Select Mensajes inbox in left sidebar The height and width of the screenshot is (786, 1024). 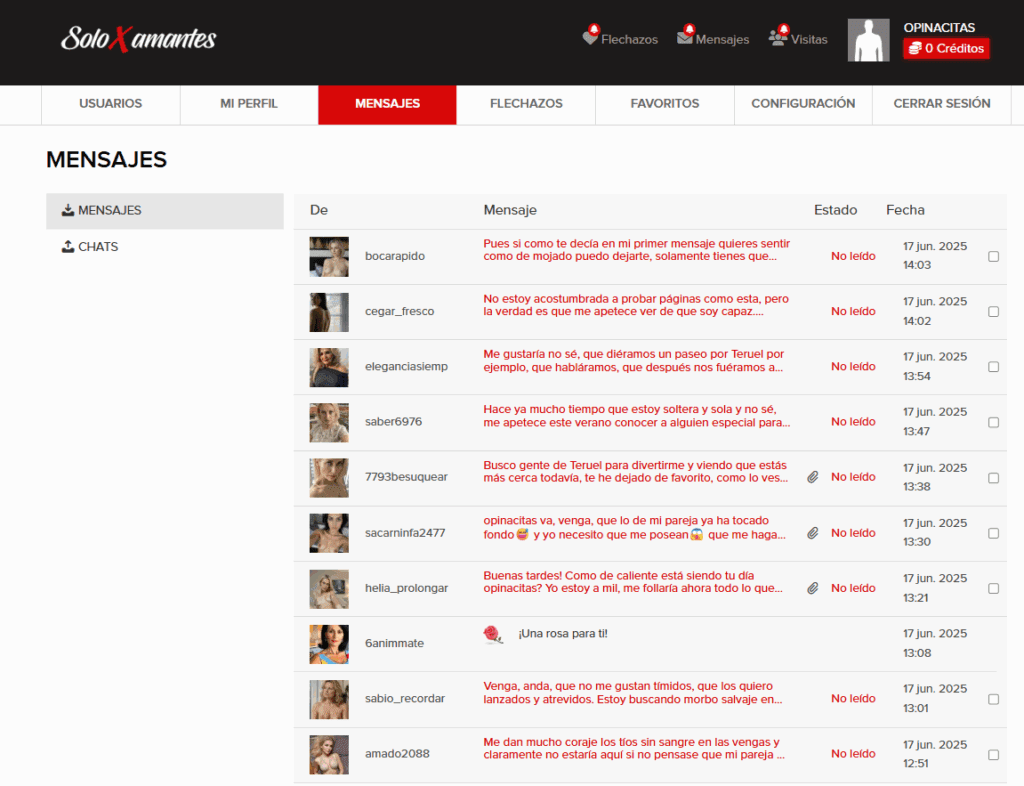coord(109,211)
